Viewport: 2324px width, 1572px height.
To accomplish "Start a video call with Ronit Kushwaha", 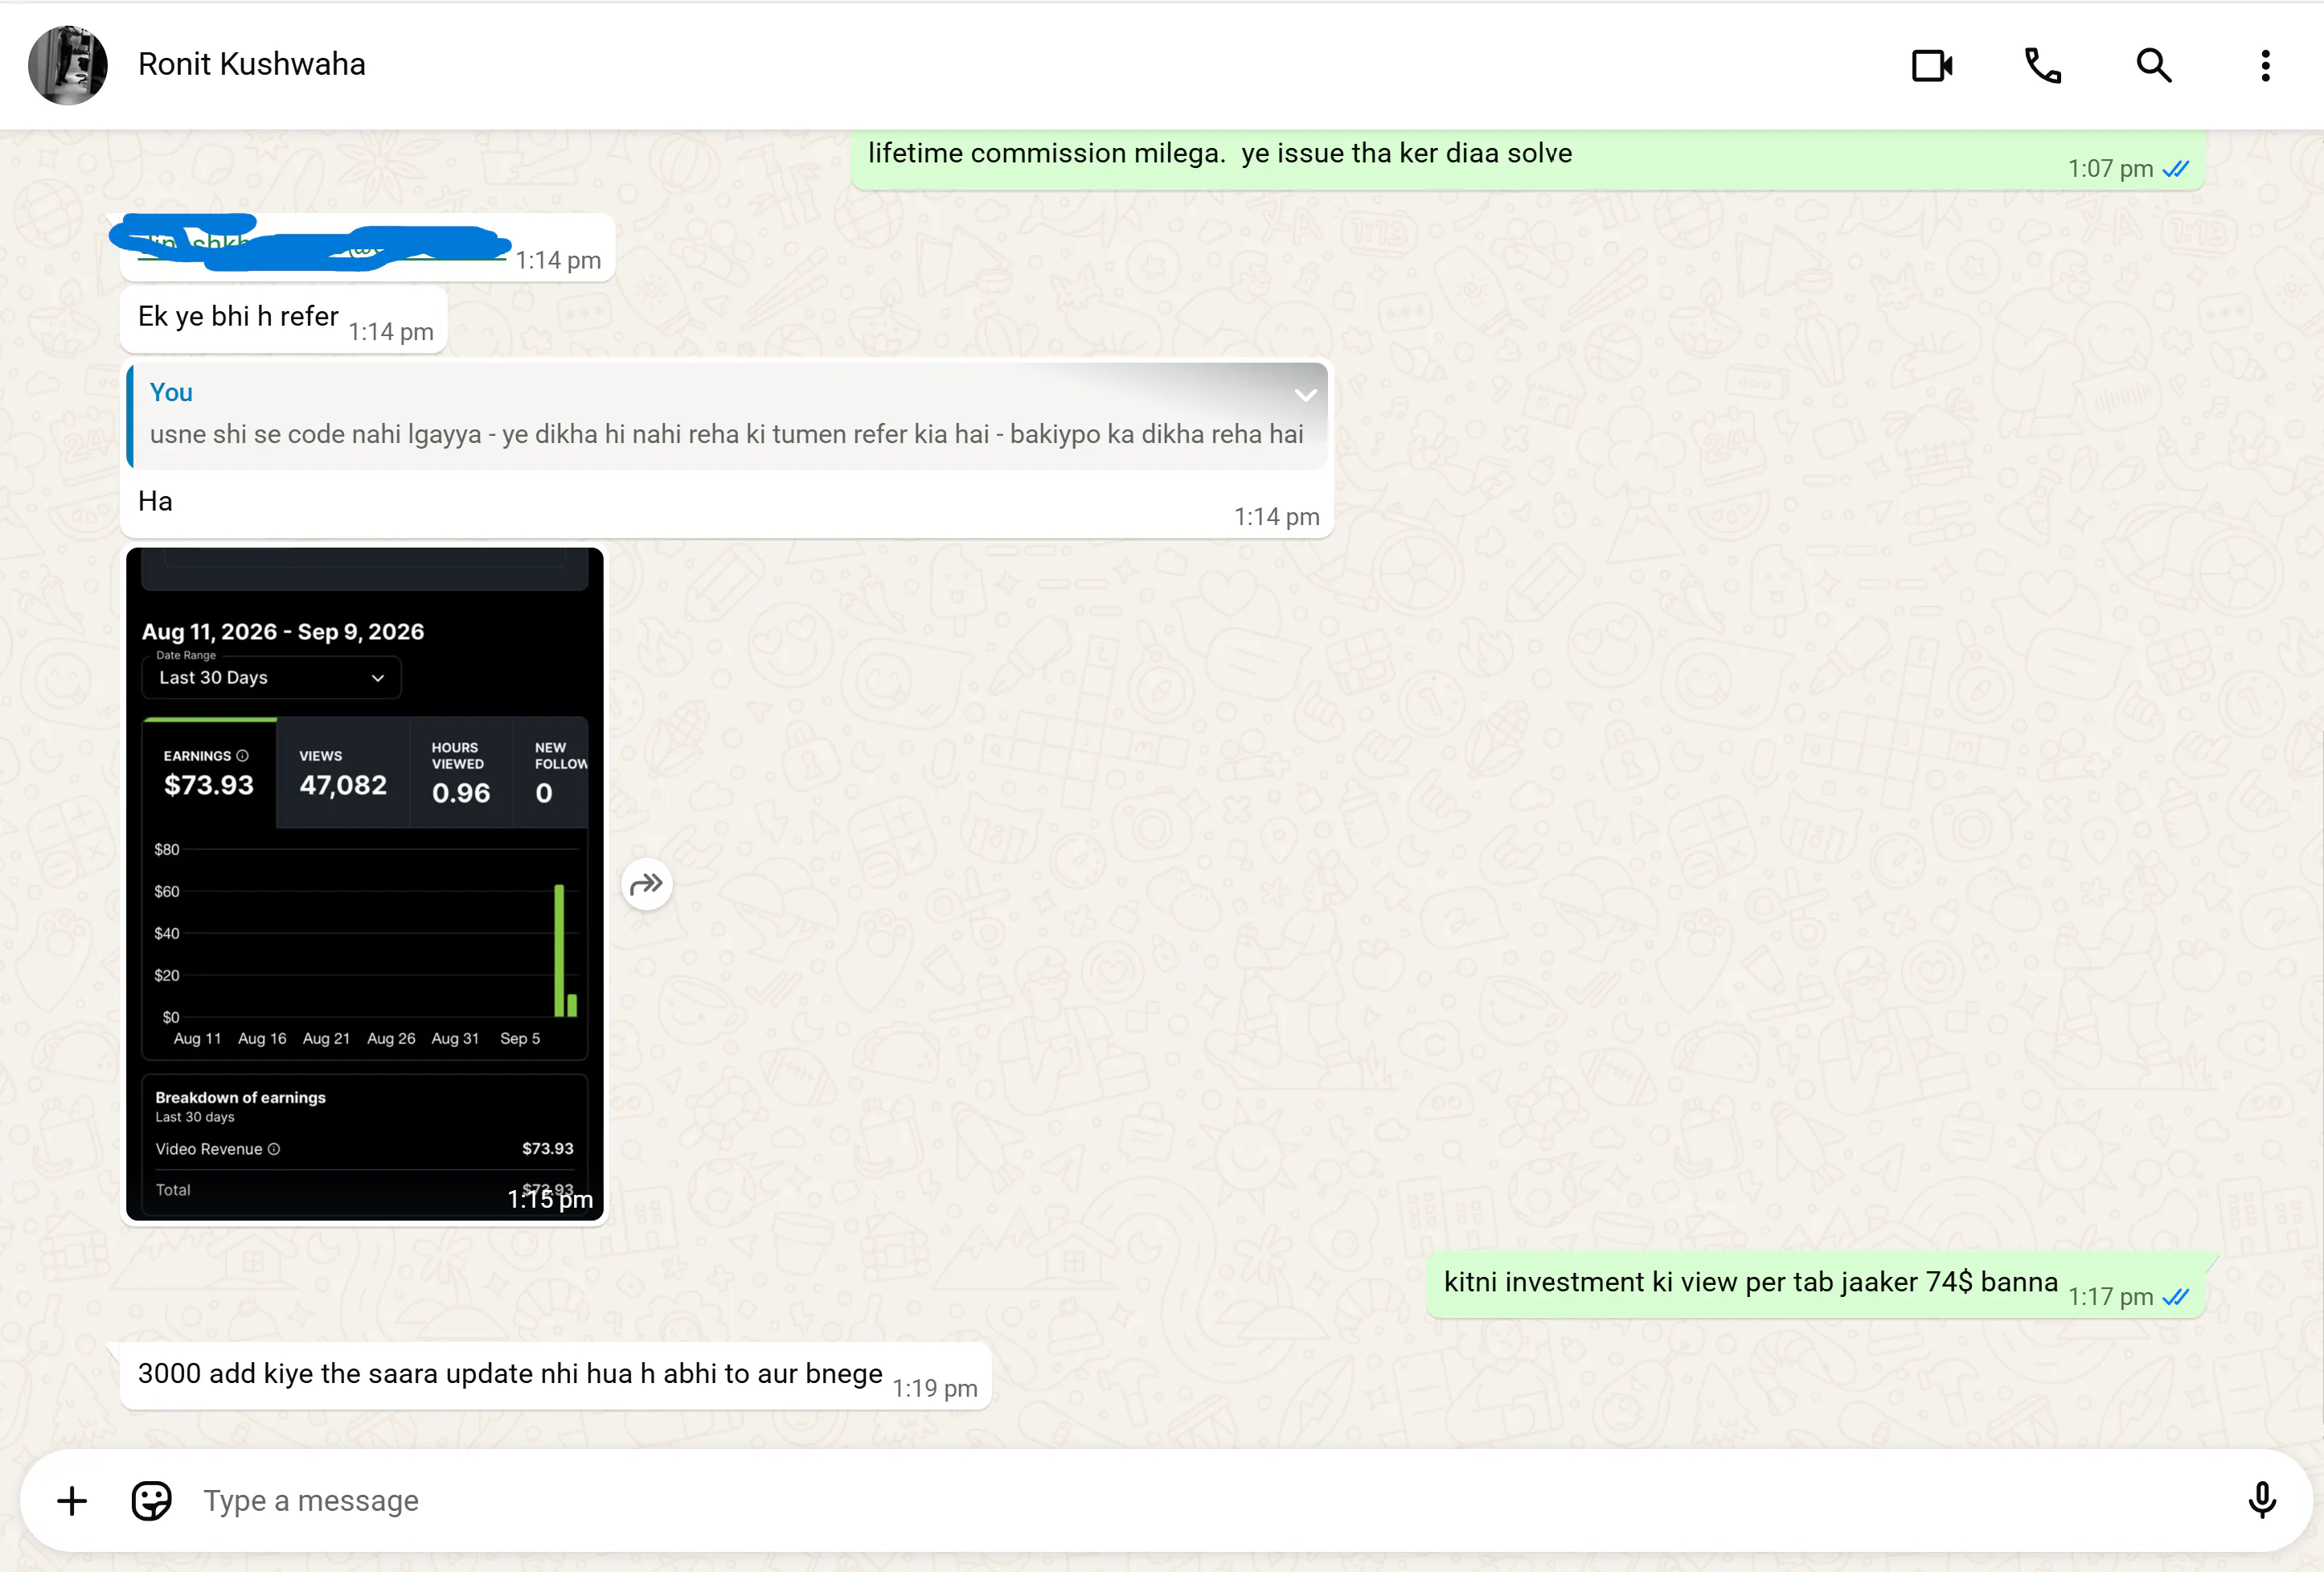I will pos(1932,66).
